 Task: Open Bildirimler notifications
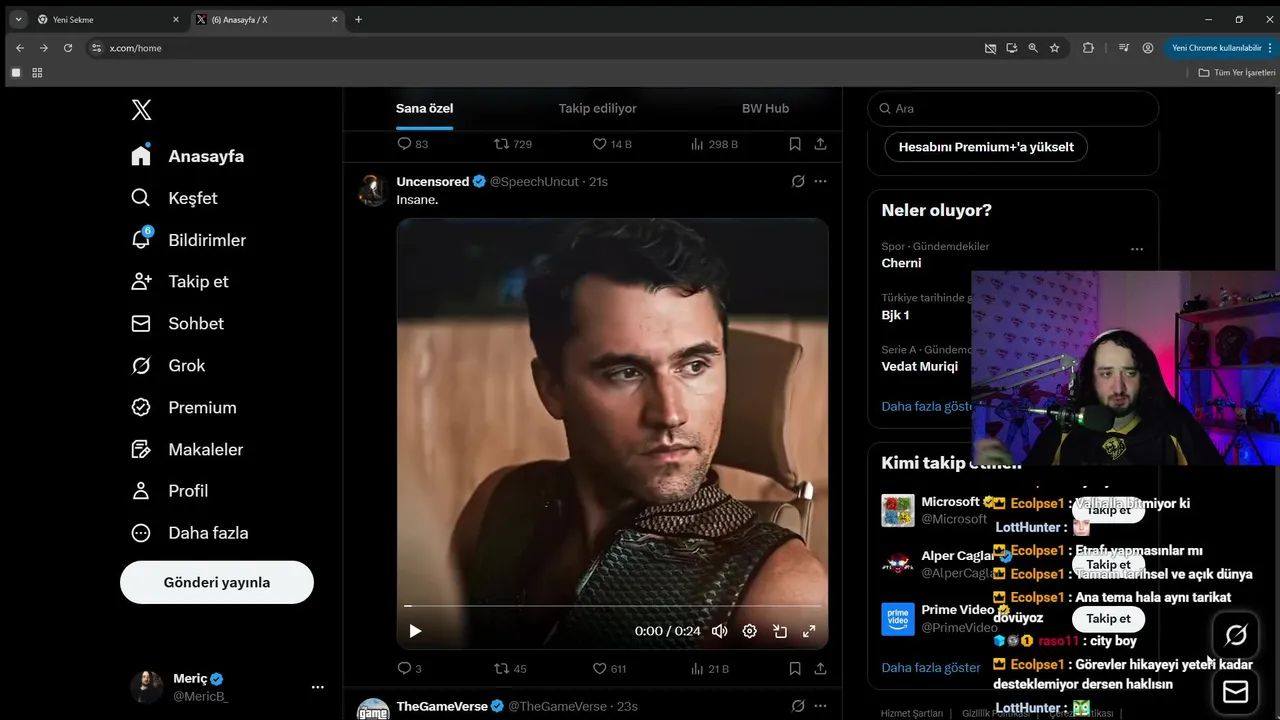click(x=189, y=240)
